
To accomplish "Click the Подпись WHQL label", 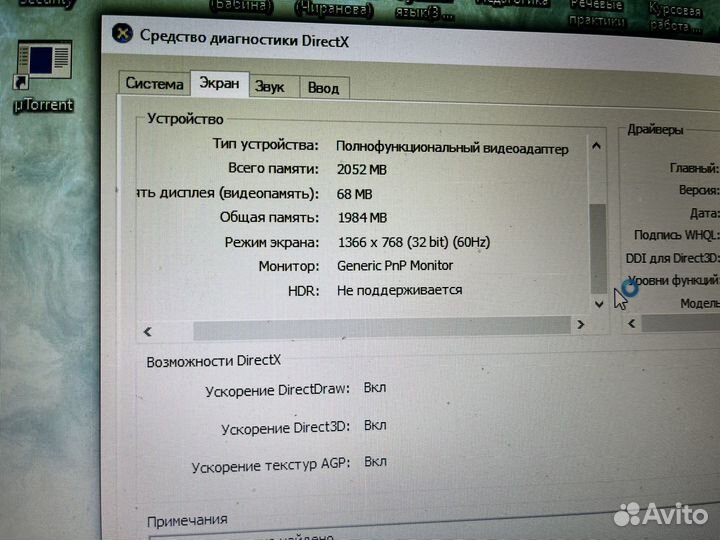I will pos(676,235).
